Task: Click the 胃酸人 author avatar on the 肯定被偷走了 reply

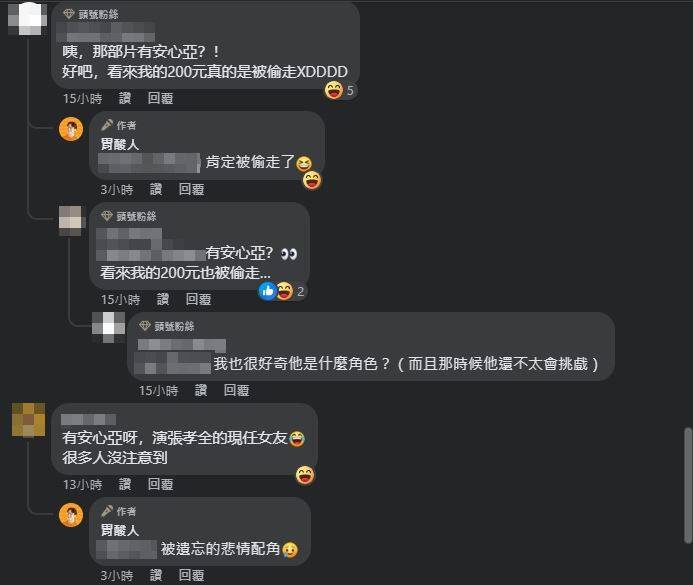Action: pos(71,129)
